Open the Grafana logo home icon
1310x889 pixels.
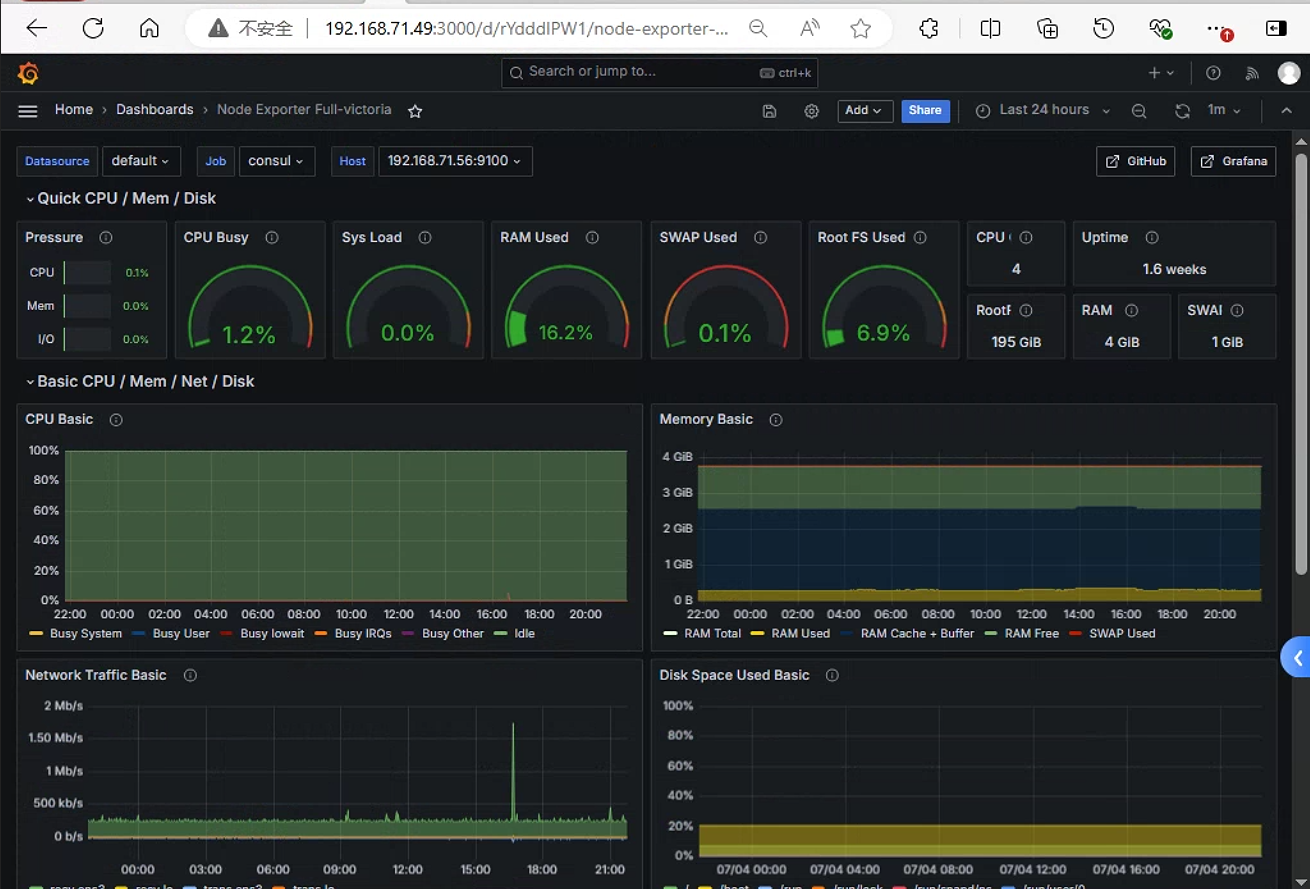[28, 73]
